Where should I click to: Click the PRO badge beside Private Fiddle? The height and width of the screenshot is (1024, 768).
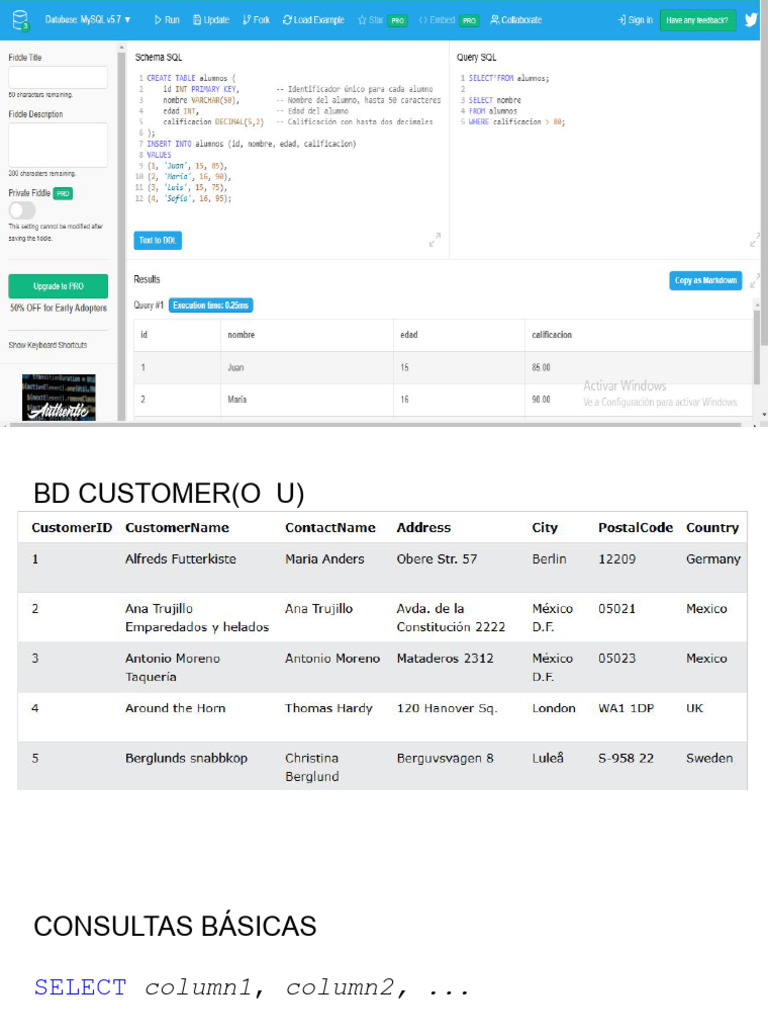(x=63, y=193)
